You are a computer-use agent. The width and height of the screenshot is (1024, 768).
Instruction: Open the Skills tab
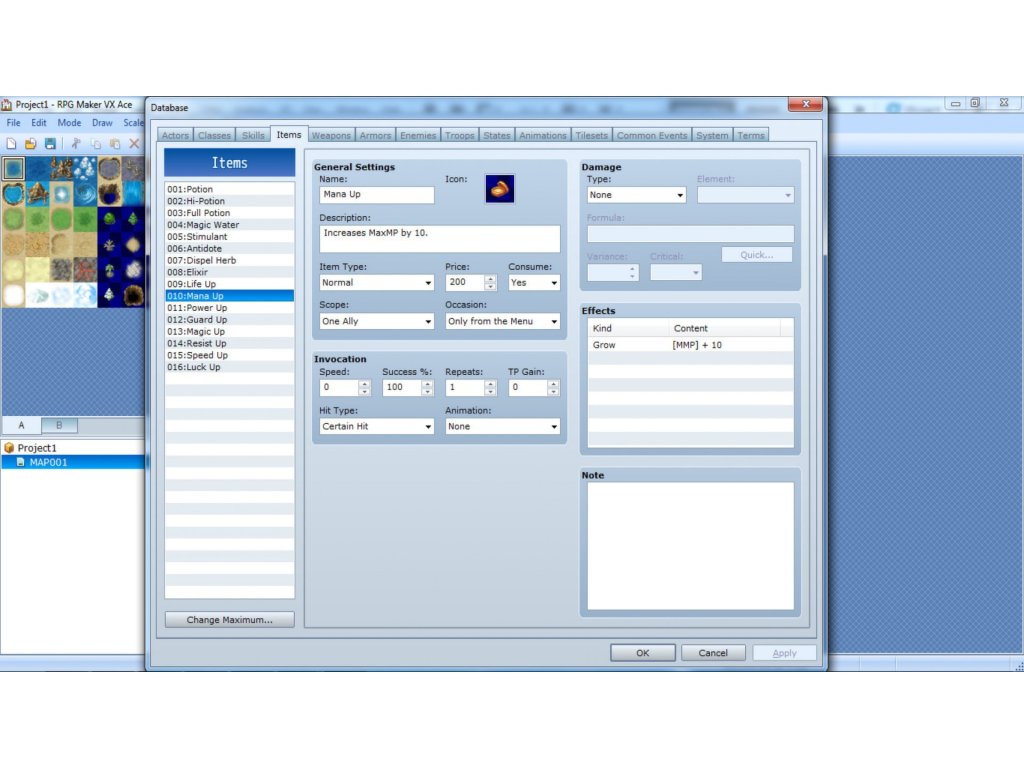[253, 135]
